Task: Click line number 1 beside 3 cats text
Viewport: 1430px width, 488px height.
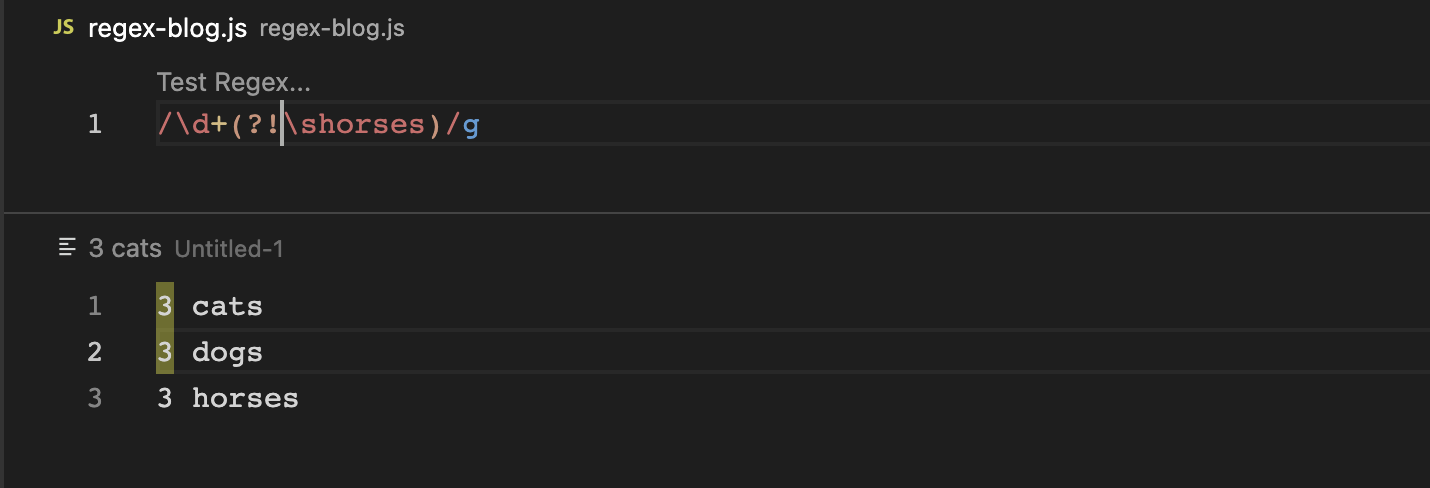Action: (x=94, y=306)
